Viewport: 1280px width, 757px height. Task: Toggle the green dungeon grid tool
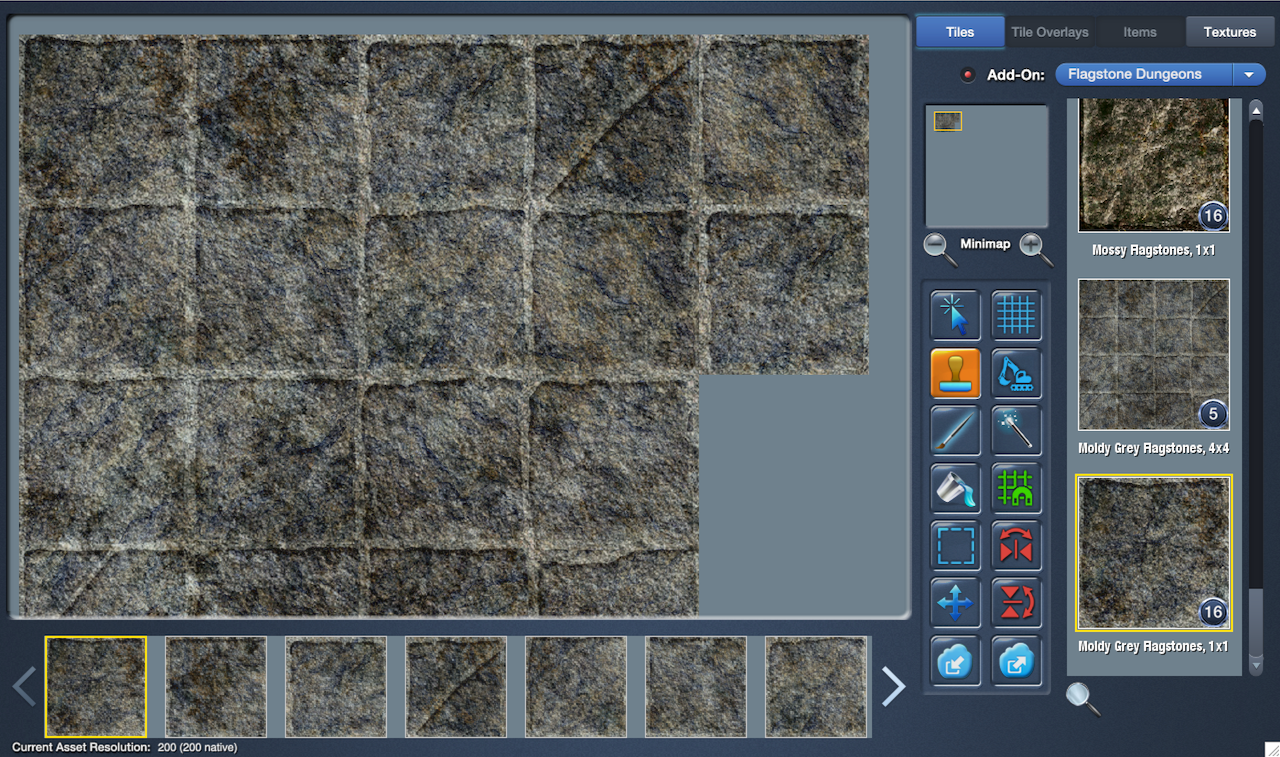(1016, 488)
